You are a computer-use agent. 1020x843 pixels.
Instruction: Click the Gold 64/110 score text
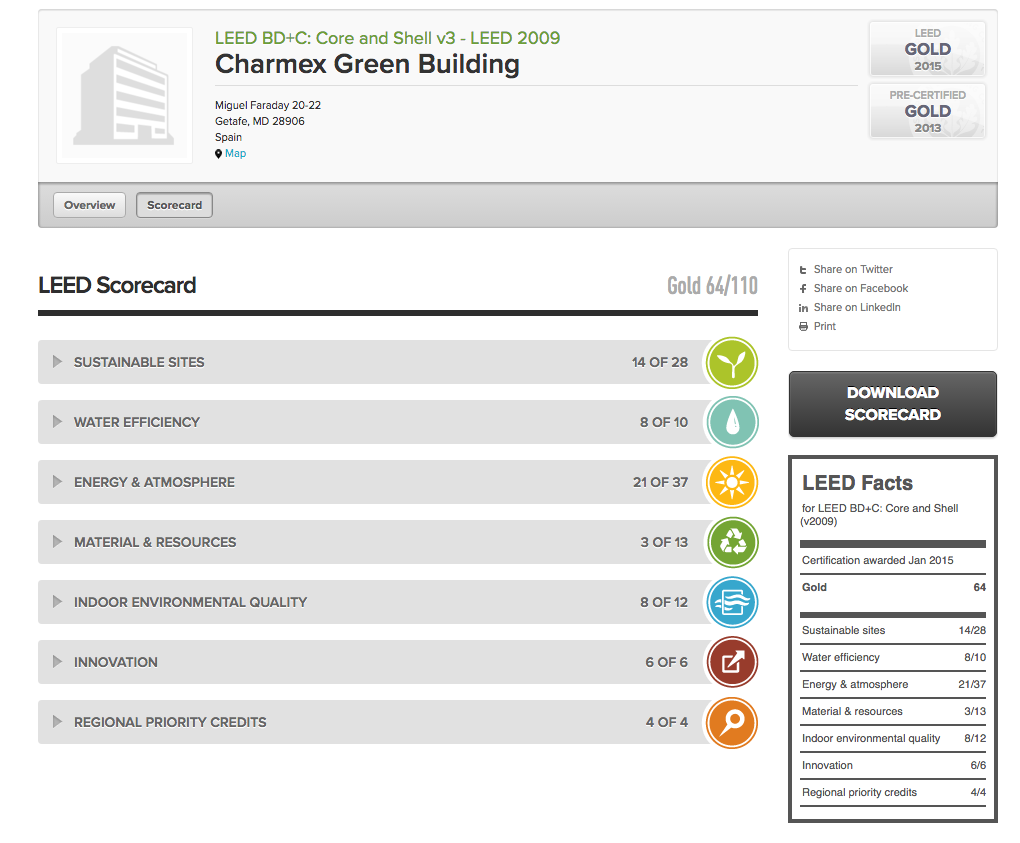tap(712, 286)
